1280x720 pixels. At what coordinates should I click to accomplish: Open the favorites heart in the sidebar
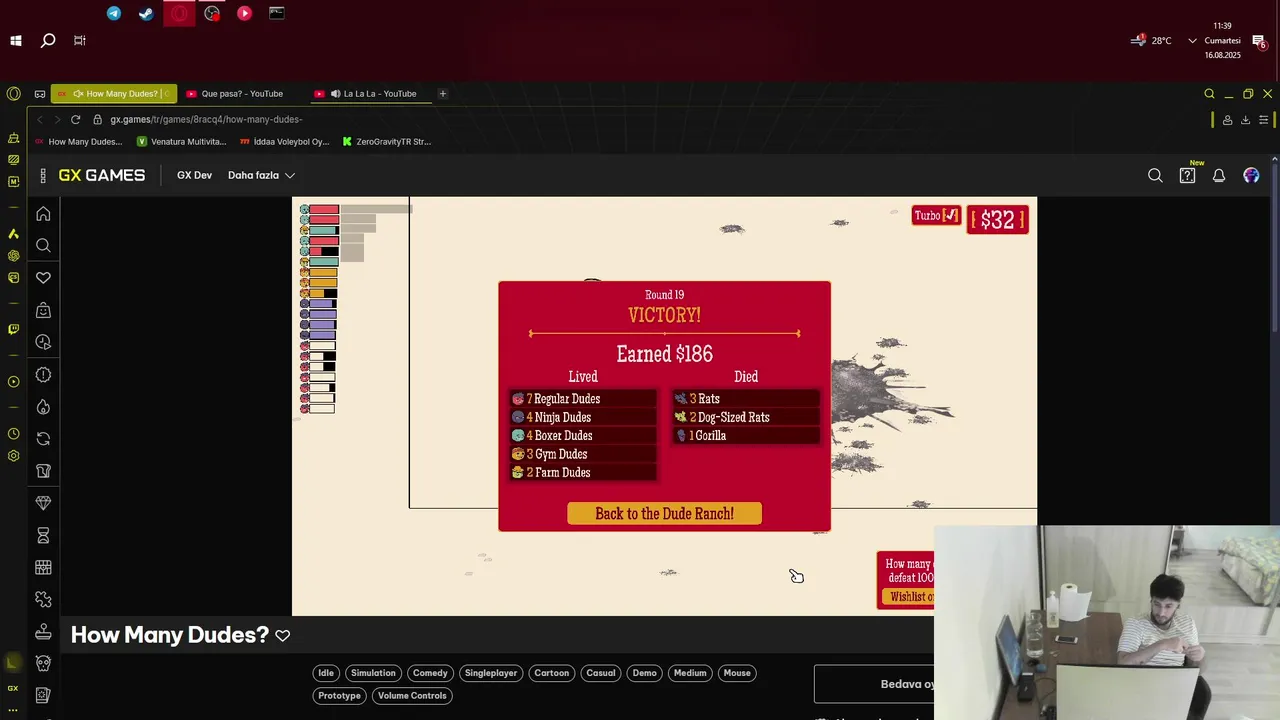click(43, 278)
